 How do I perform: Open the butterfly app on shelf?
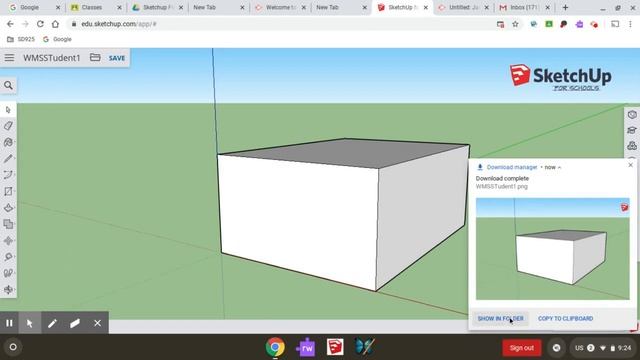point(364,347)
